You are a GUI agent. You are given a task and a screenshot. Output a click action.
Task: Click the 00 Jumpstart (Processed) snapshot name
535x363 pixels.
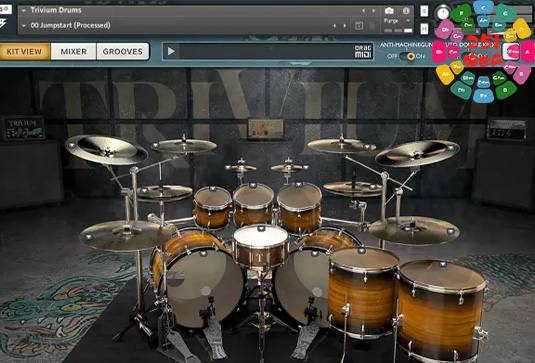coord(70,25)
